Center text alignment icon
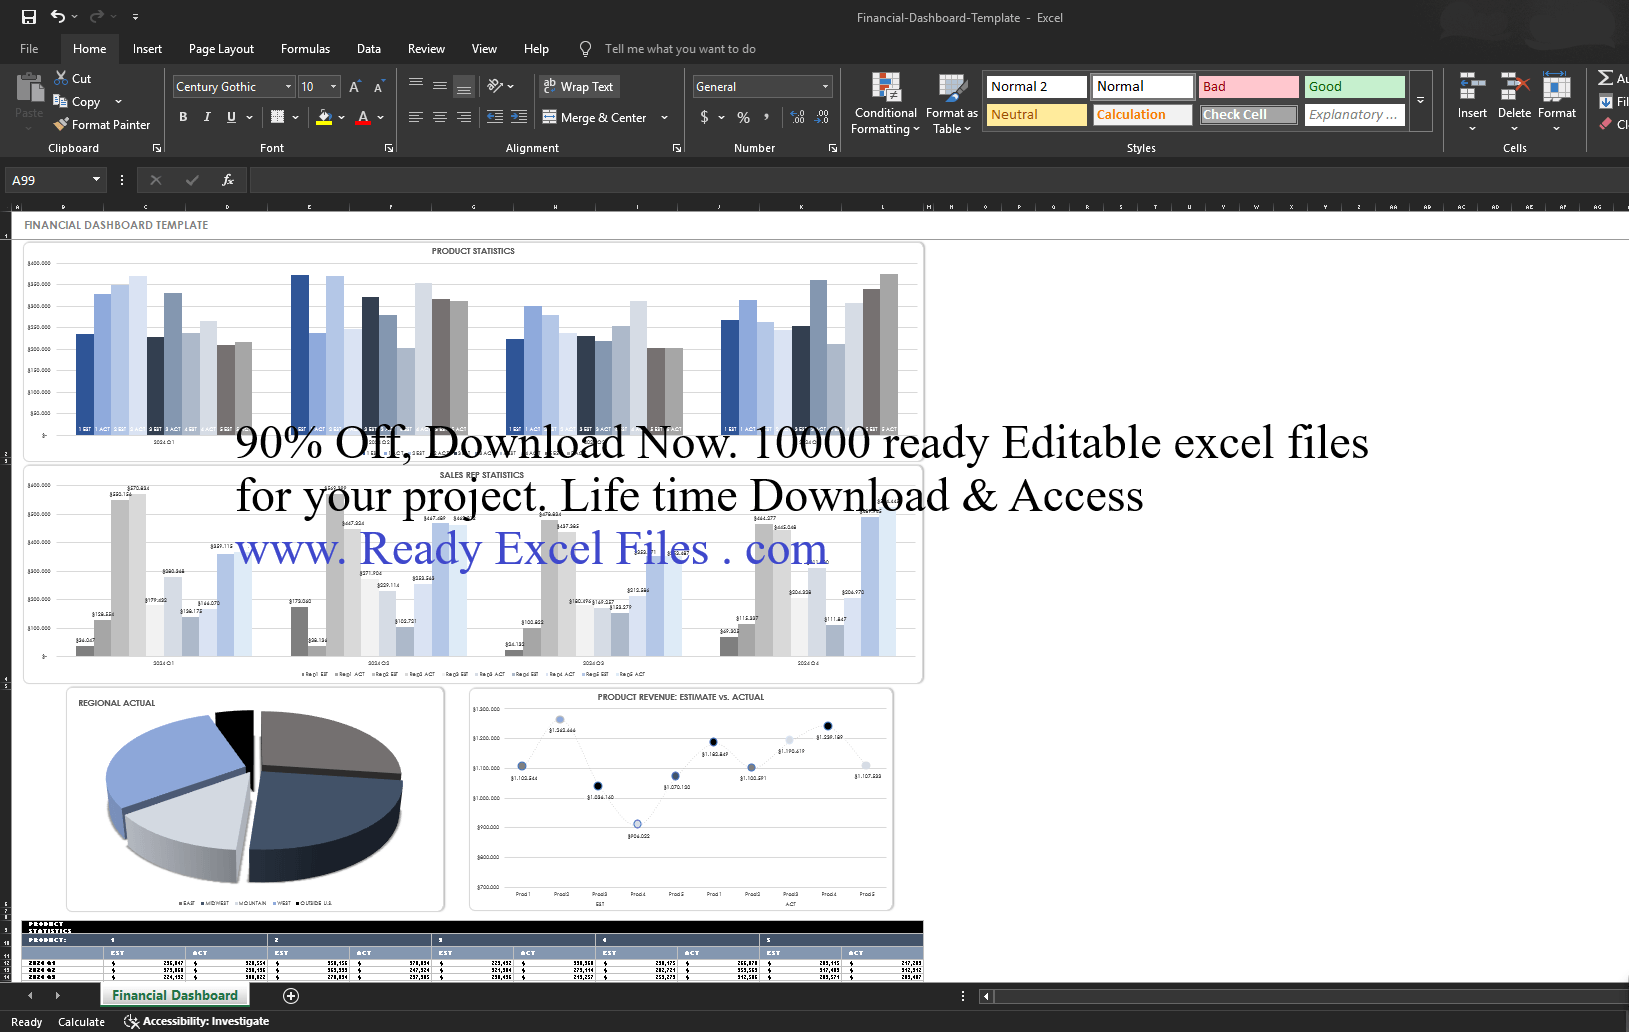The height and width of the screenshot is (1032, 1629). click(x=440, y=117)
